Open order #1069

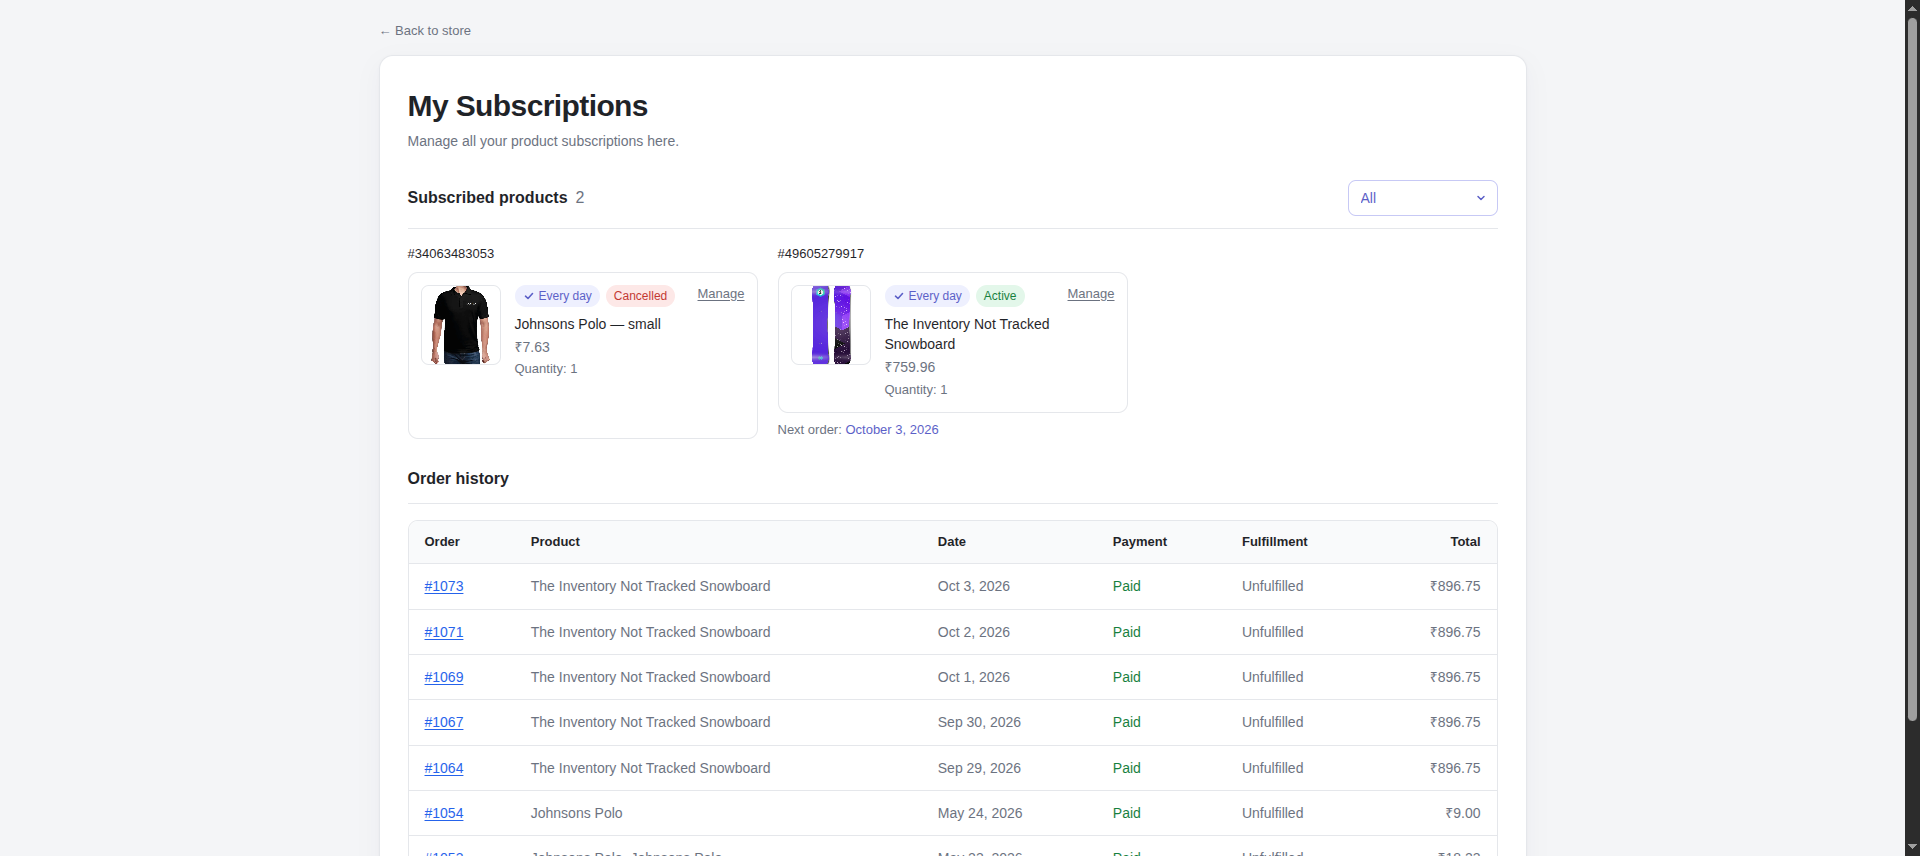tap(444, 677)
